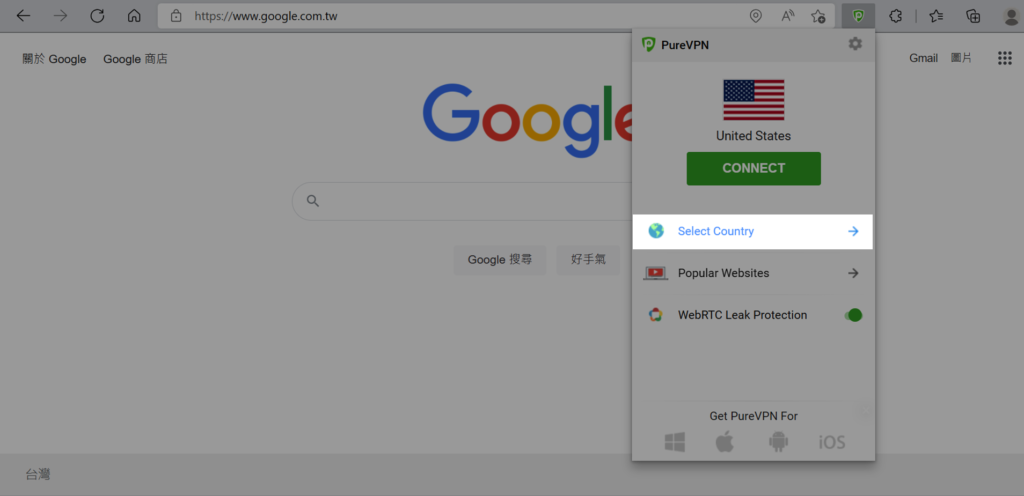Get PureVPN for Windows icon
The image size is (1024, 496).
[x=675, y=442]
